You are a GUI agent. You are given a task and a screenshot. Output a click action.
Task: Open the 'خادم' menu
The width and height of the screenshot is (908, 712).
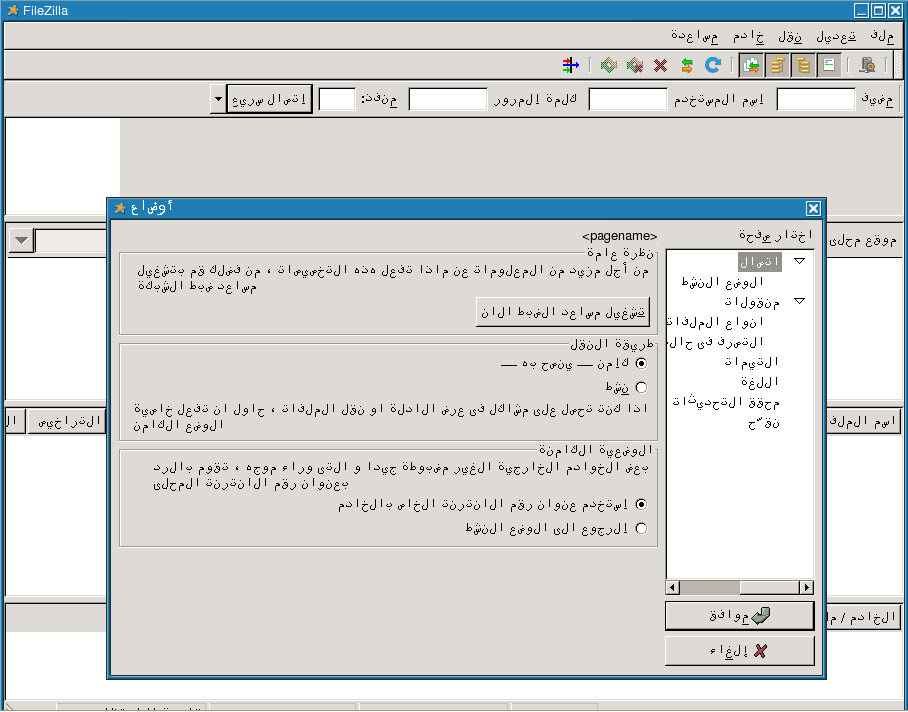(748, 36)
